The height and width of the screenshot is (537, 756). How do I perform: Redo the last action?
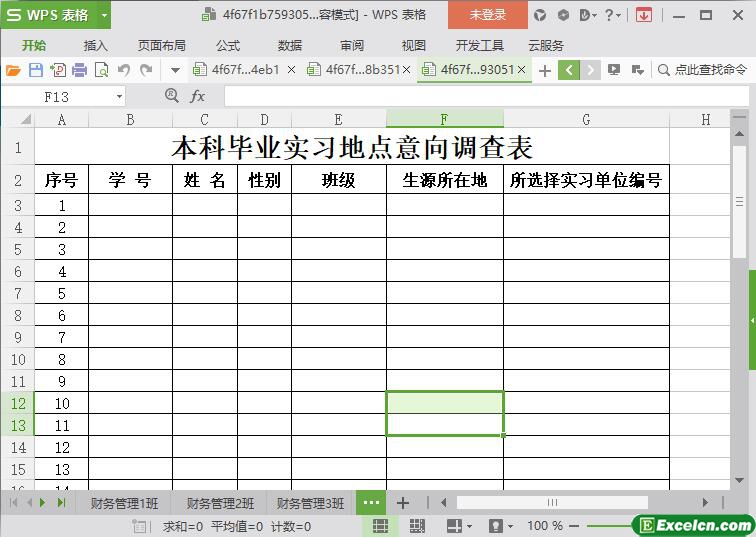tap(146, 70)
